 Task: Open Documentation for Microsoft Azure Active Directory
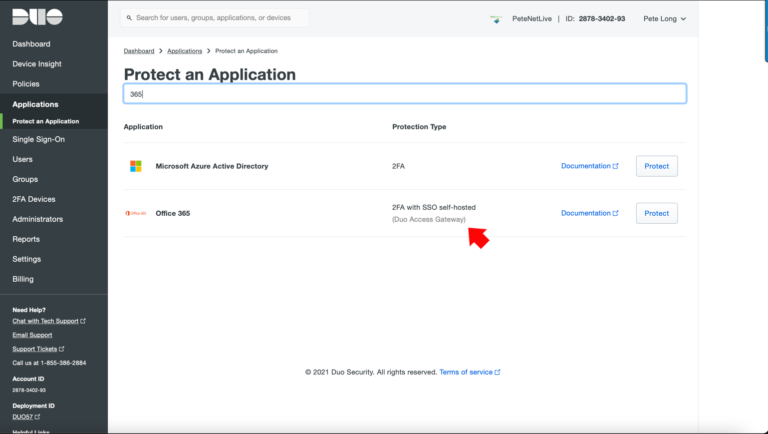click(590, 166)
